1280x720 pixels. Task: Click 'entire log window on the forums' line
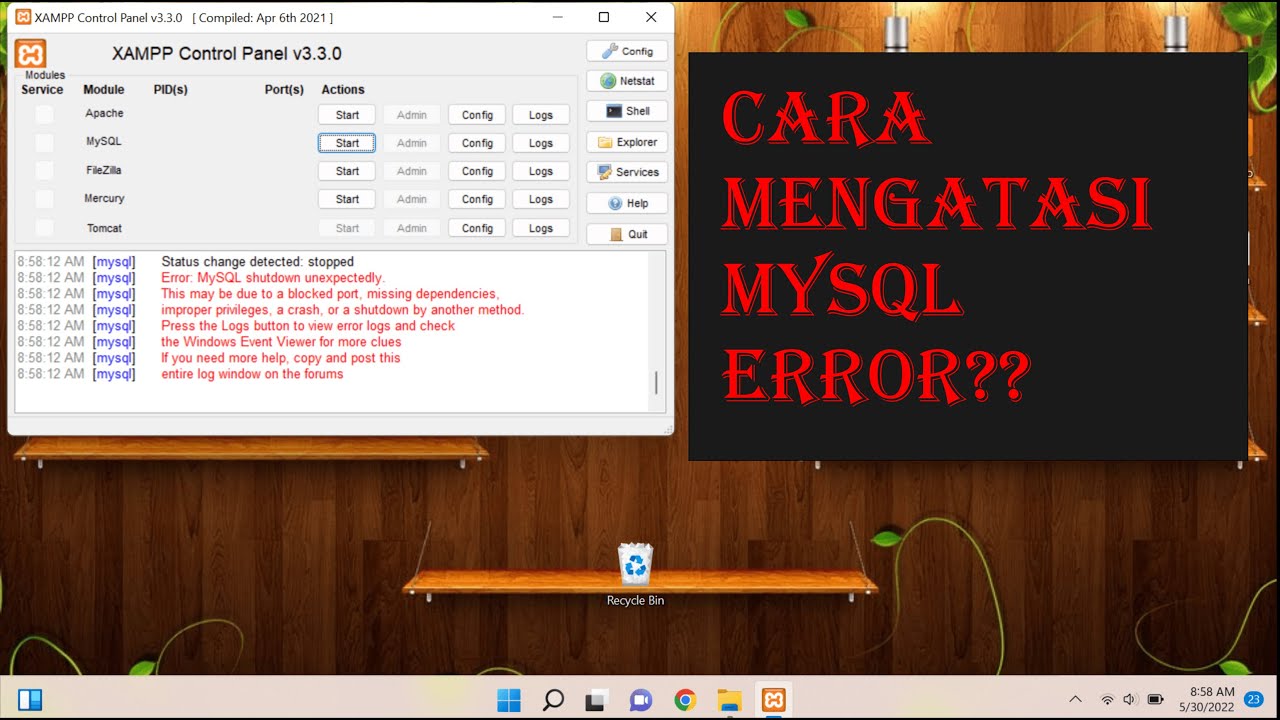click(252, 374)
